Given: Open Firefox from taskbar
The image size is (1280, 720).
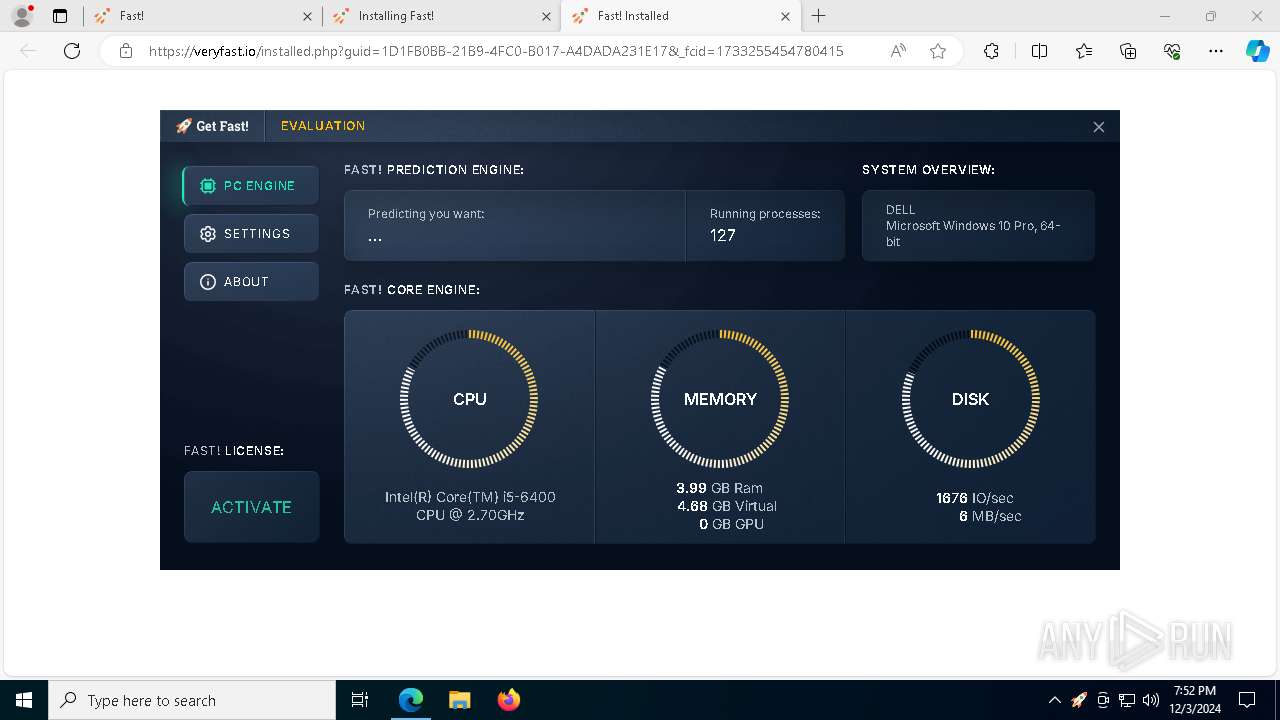Looking at the screenshot, I should click(508, 700).
